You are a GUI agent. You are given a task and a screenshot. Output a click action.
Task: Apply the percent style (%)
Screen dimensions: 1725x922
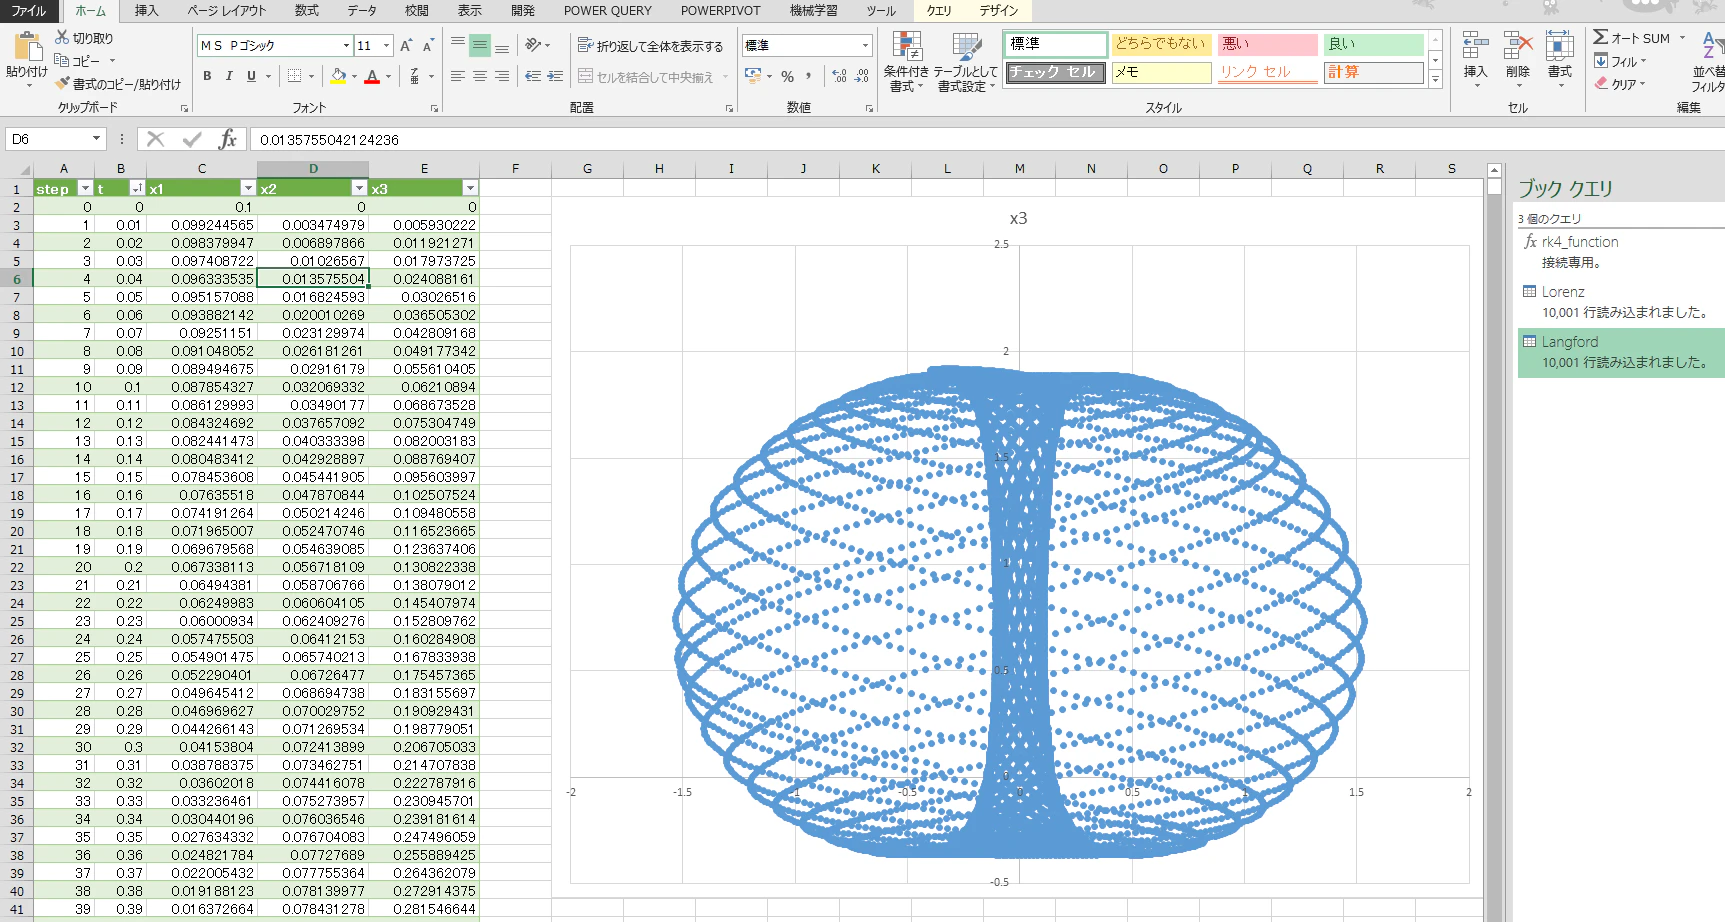pyautogui.click(x=788, y=76)
